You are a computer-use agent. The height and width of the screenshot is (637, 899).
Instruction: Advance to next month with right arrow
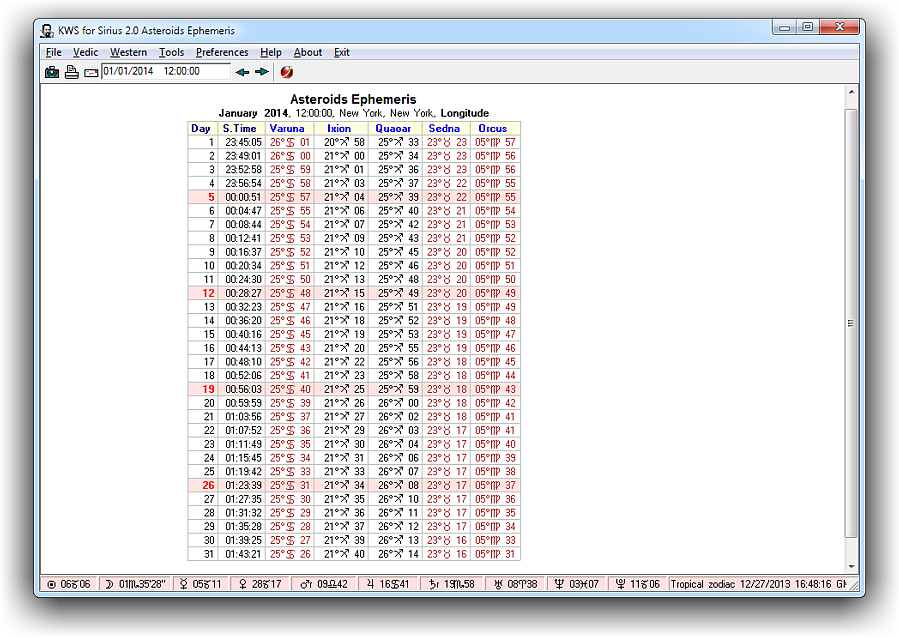[x=262, y=72]
